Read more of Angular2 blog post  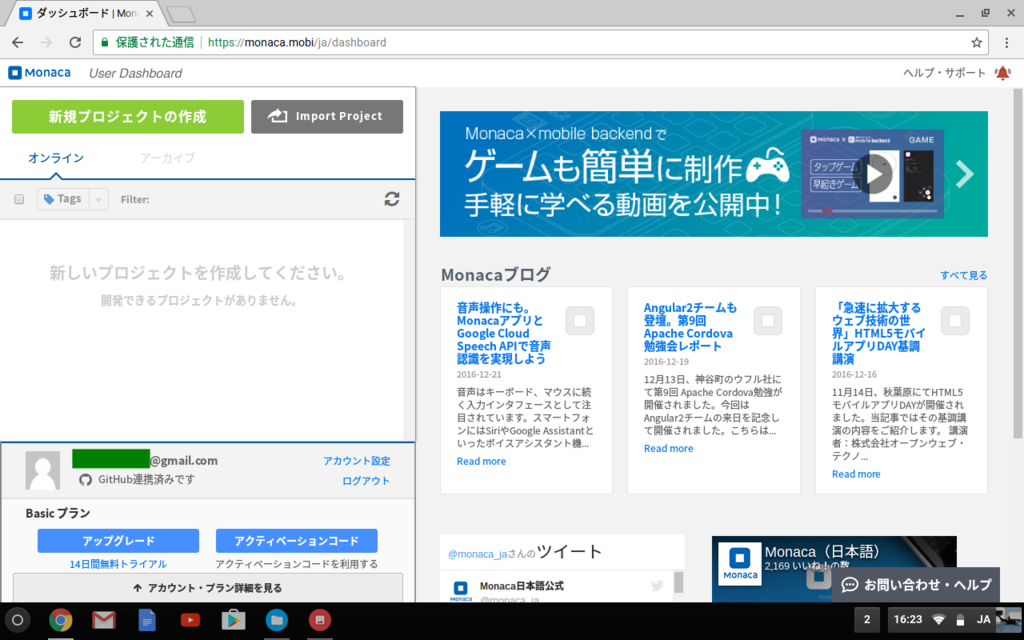tap(669, 449)
